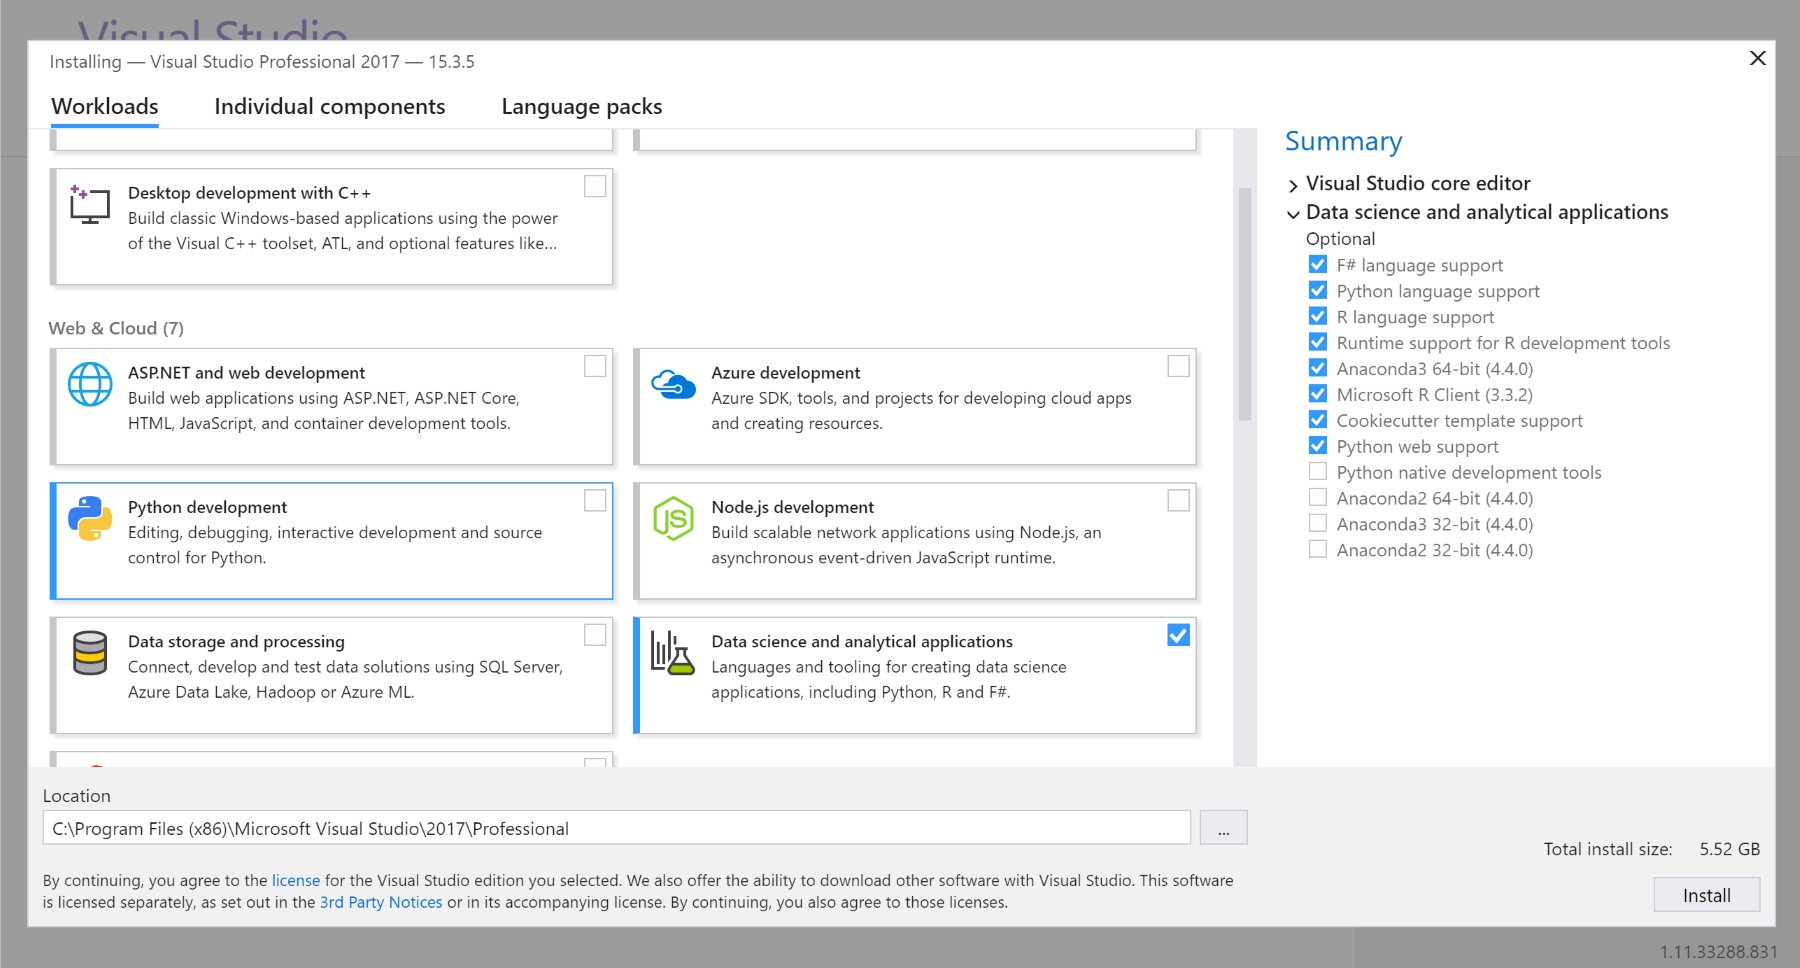Enable the Python development workload checkbox

(595, 500)
